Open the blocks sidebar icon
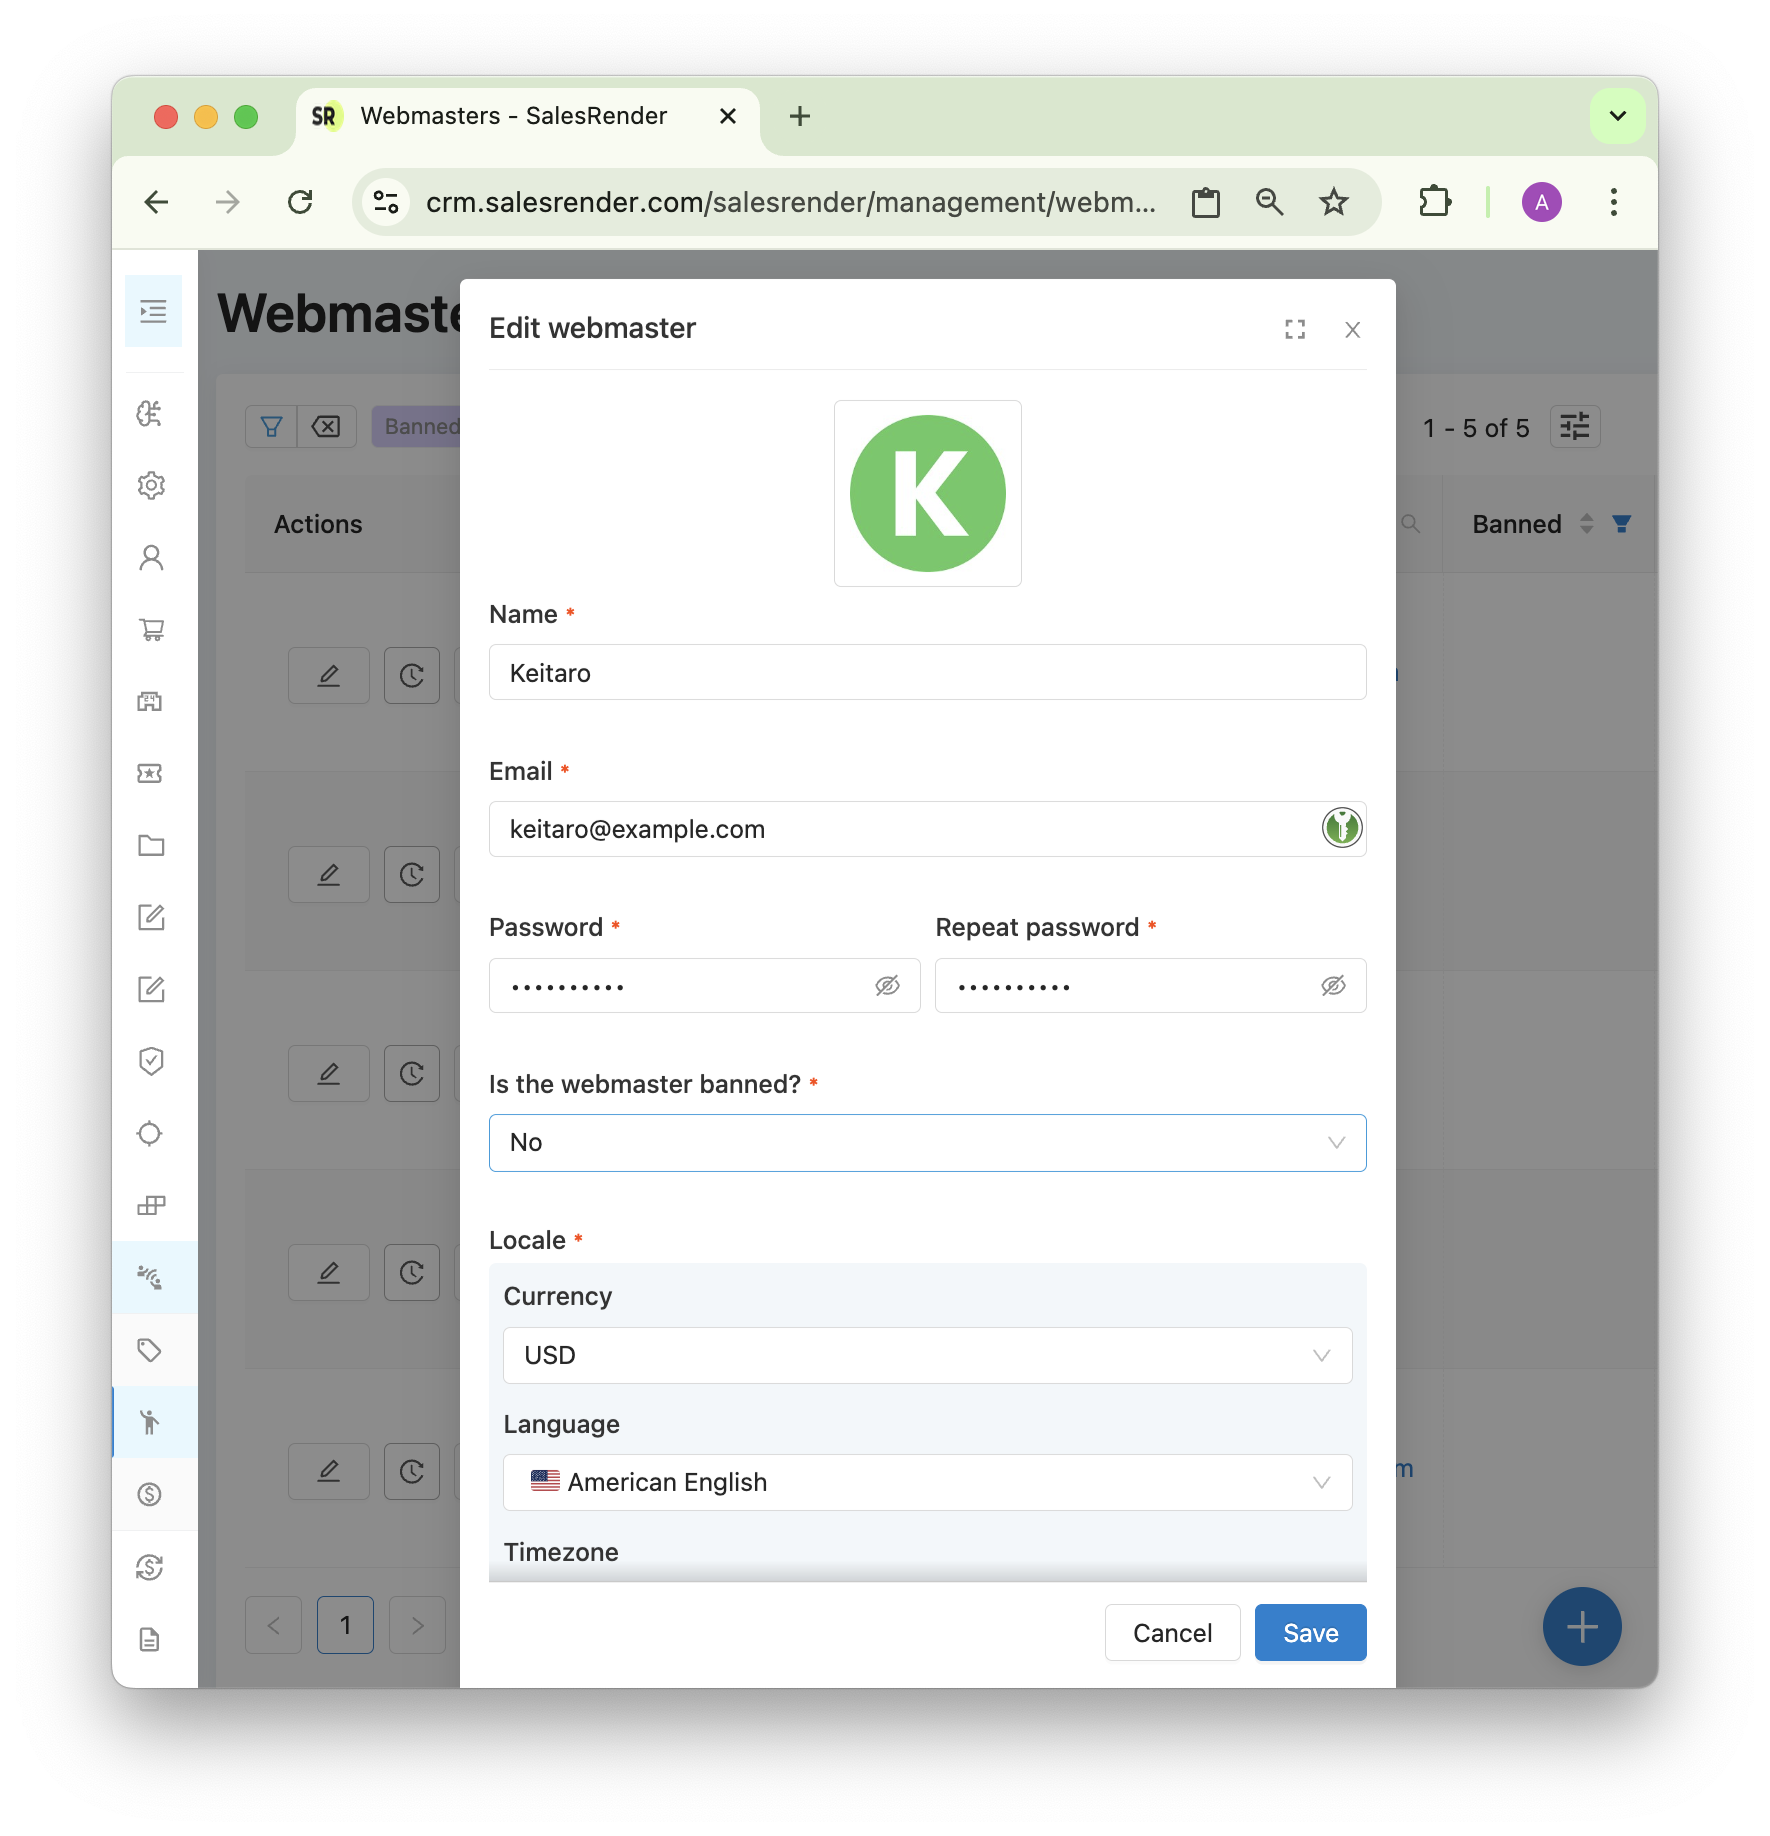This screenshot has width=1770, height=1836. pyautogui.click(x=151, y=1205)
